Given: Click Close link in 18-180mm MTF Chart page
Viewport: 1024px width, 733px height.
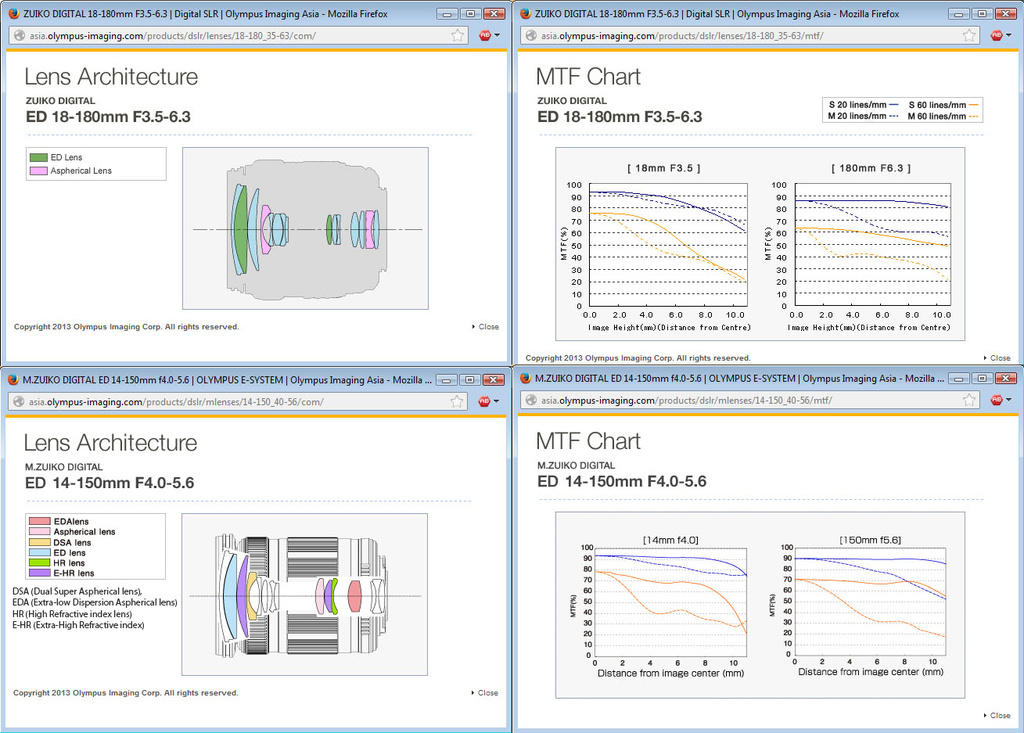Looking at the screenshot, I should point(997,358).
